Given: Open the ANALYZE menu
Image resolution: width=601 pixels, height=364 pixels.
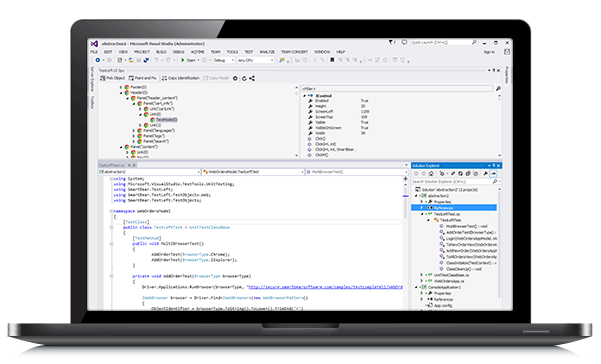Looking at the screenshot, I should 267,52.
